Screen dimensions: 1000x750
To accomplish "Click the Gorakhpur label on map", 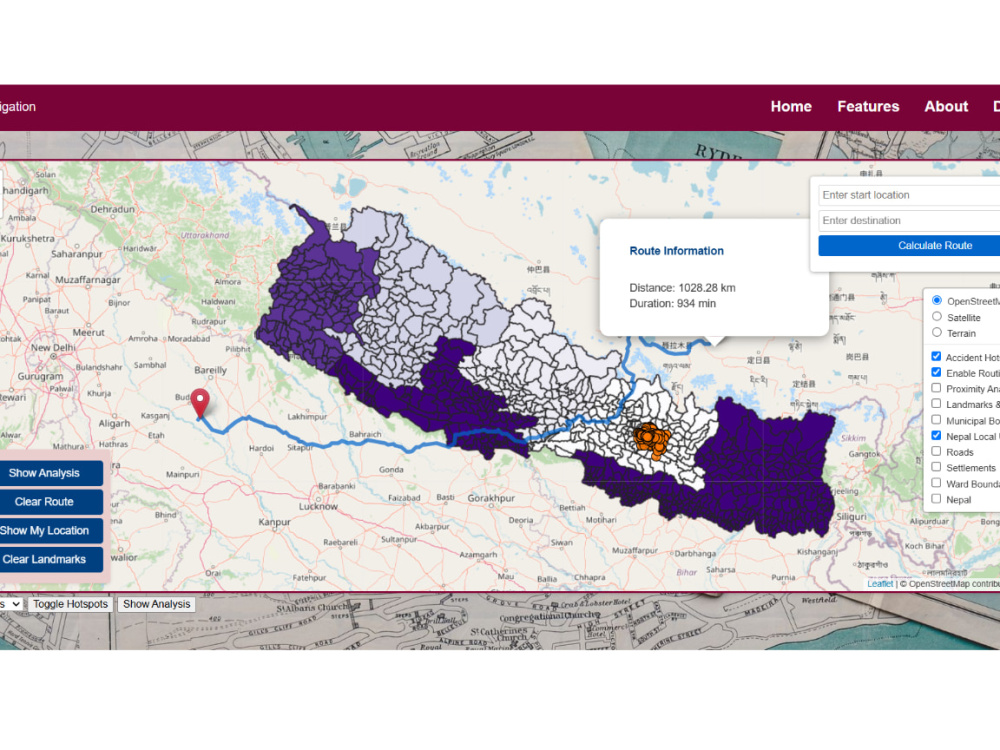I will 491,497.
